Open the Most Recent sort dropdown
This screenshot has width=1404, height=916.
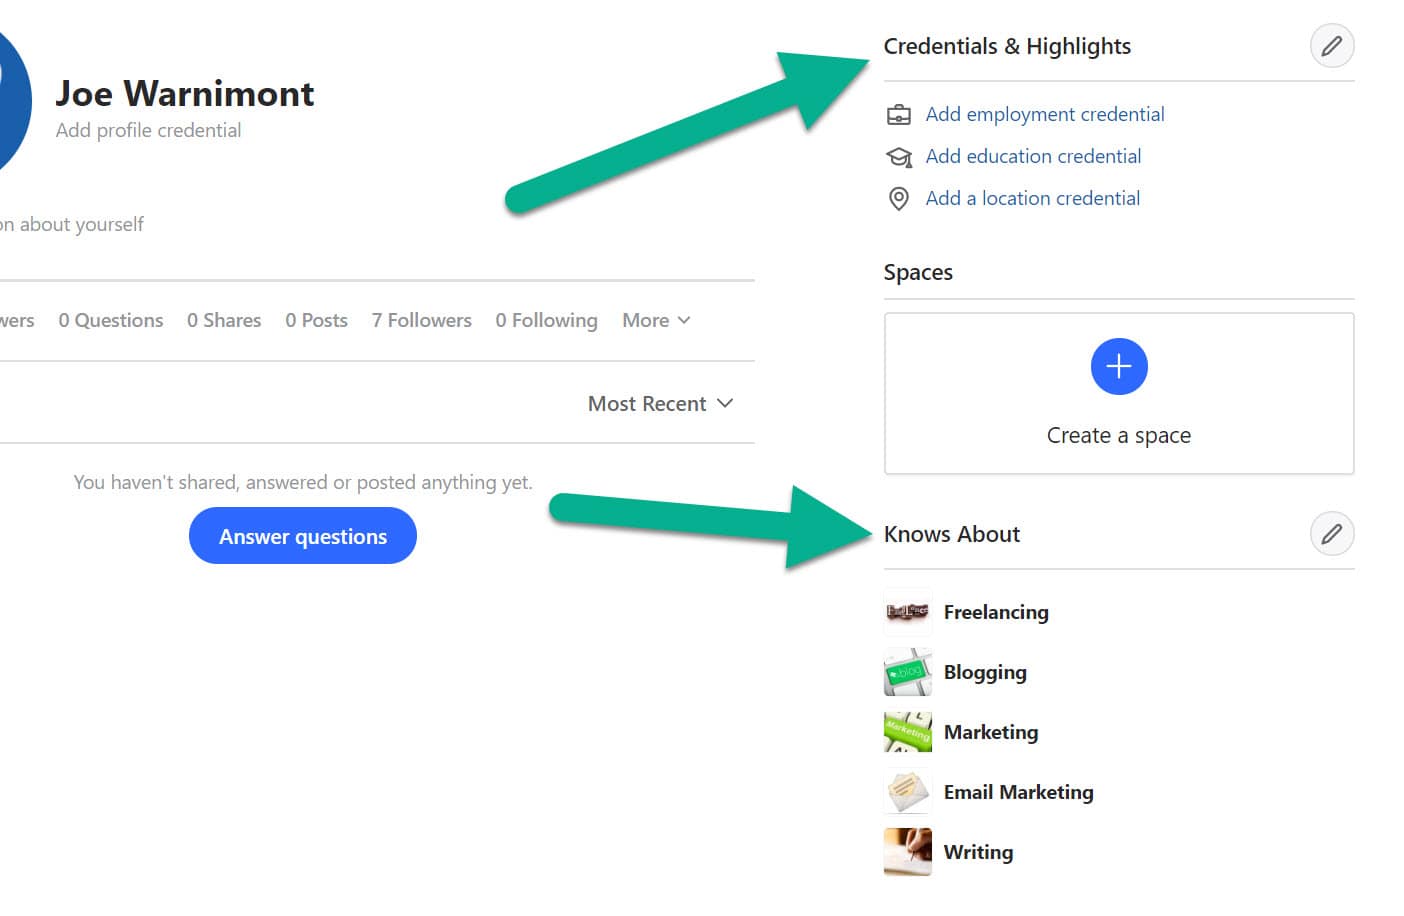(x=660, y=404)
